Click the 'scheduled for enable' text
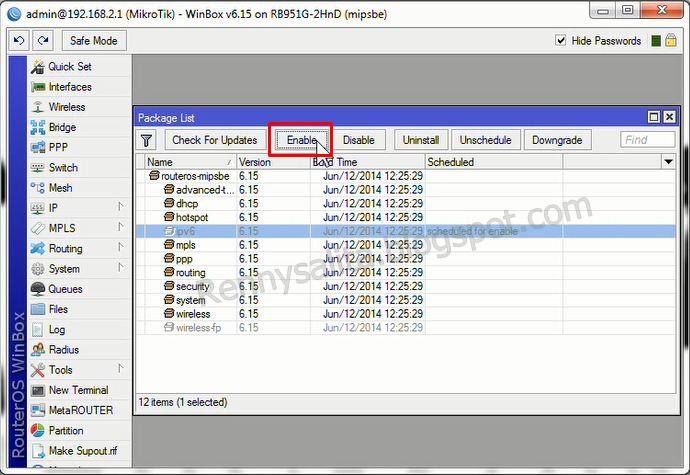 472,231
